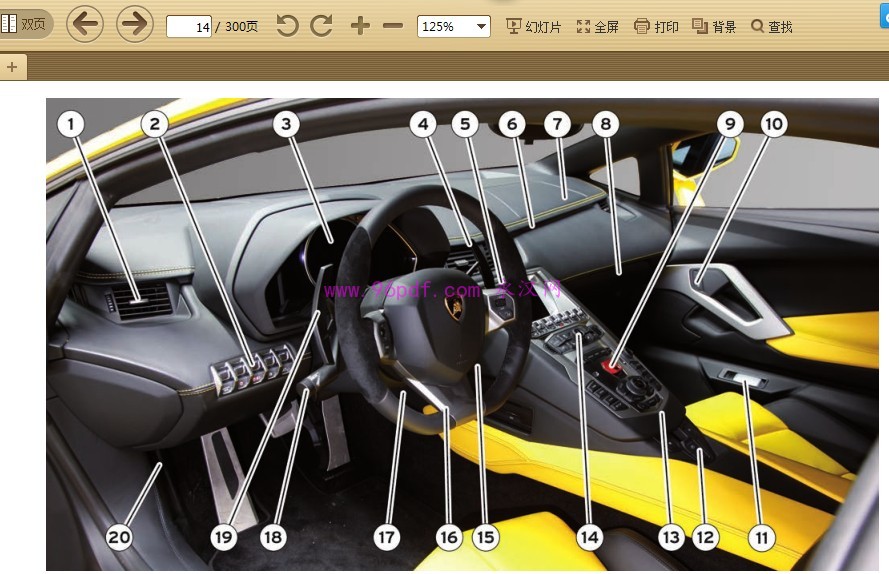
Task: Rotate page counterclockwise
Action: tap(287, 26)
